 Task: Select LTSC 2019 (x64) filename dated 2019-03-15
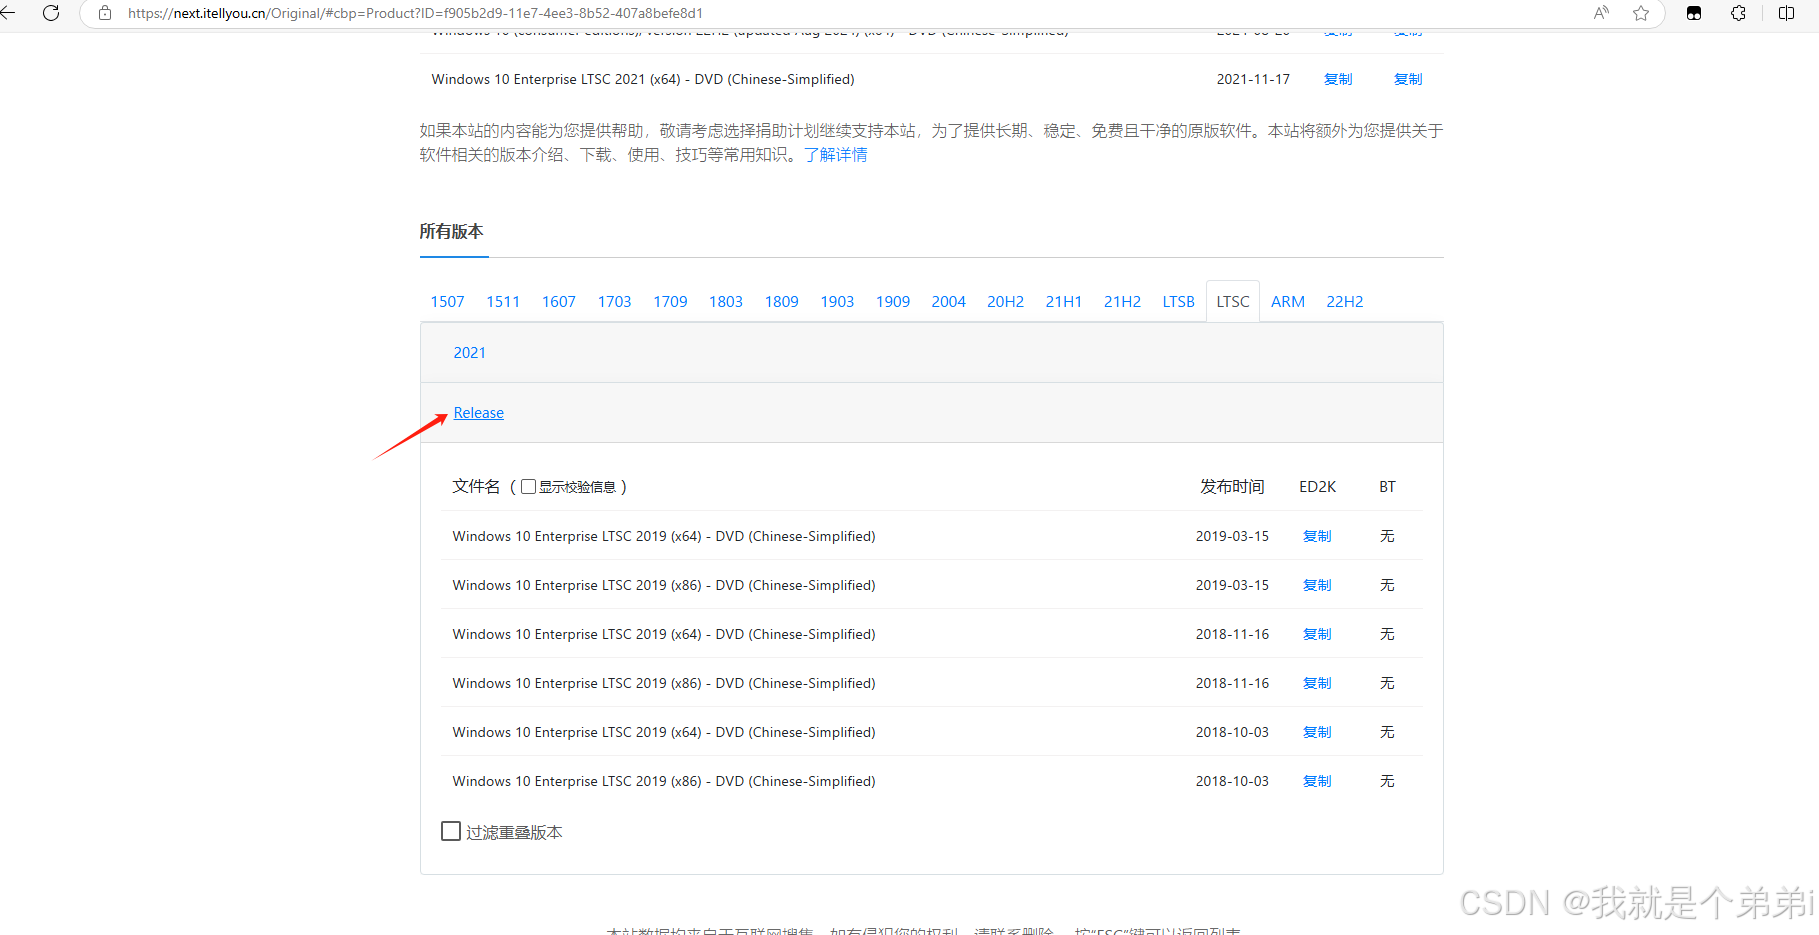pyautogui.click(x=664, y=536)
